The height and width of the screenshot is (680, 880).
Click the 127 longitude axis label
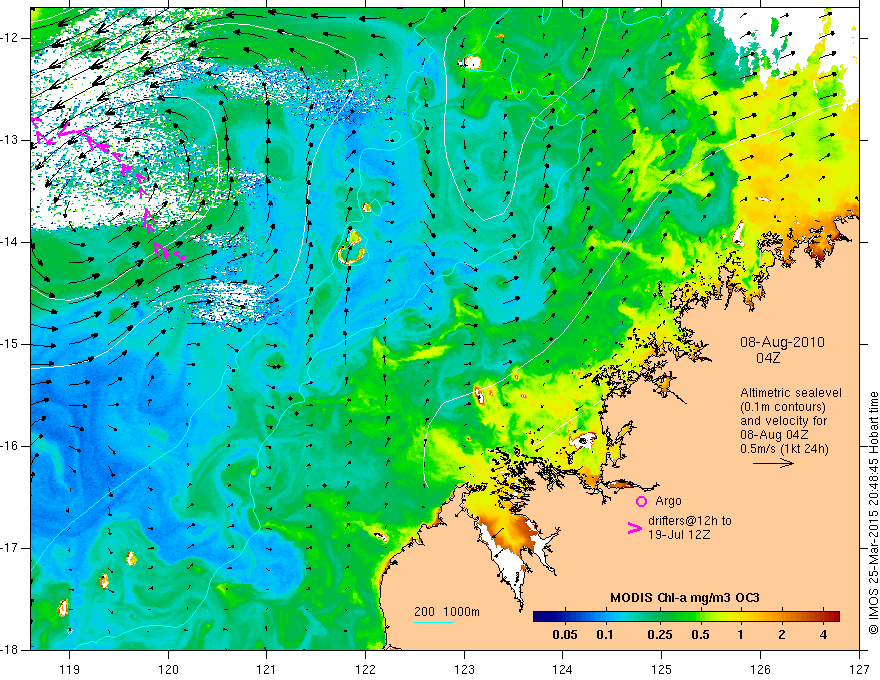pyautogui.click(x=859, y=669)
